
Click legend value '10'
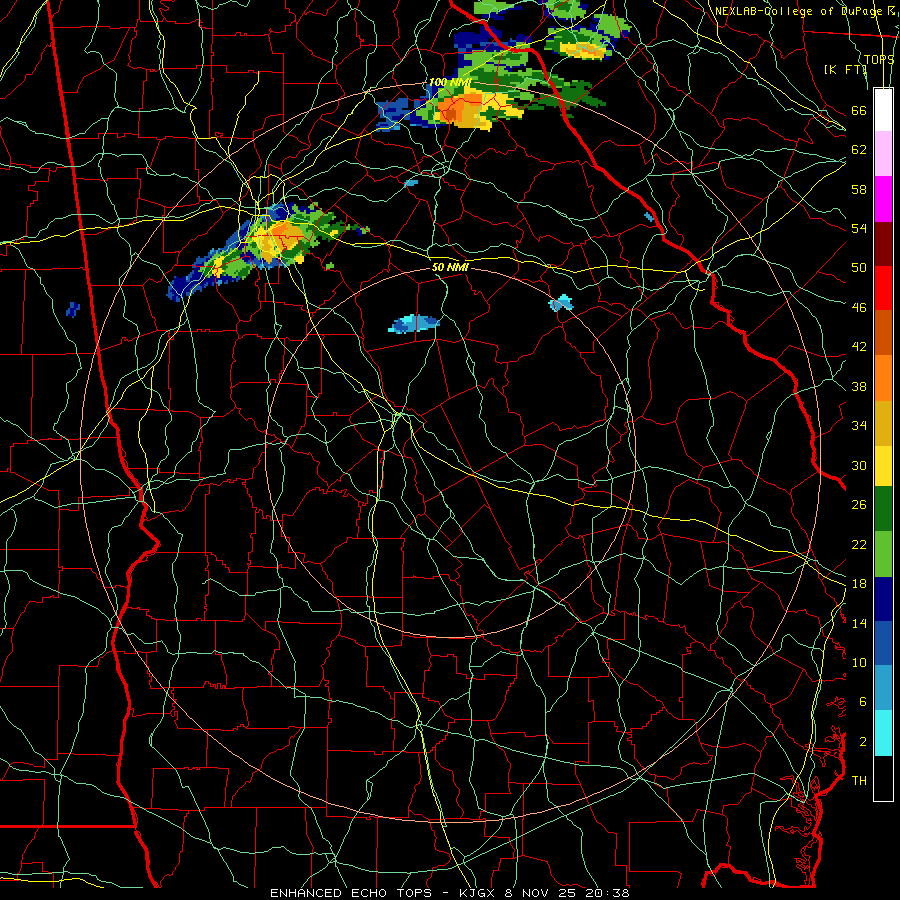[859, 662]
